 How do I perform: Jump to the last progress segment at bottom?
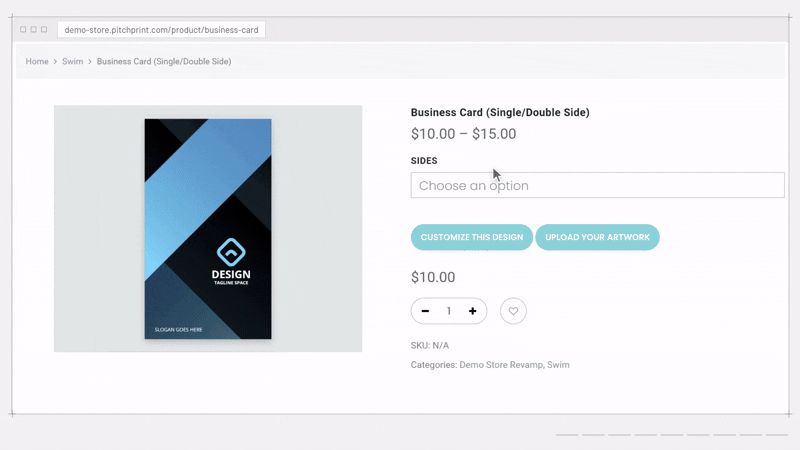(x=777, y=435)
